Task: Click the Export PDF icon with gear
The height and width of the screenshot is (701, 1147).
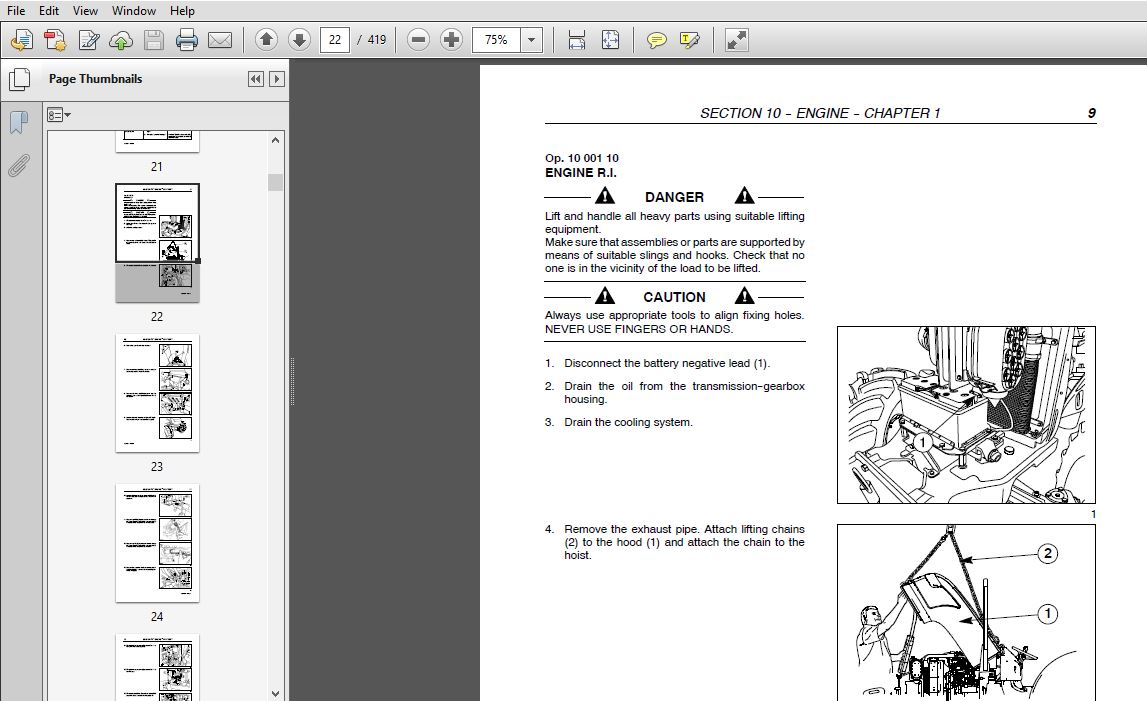Action: tap(55, 40)
